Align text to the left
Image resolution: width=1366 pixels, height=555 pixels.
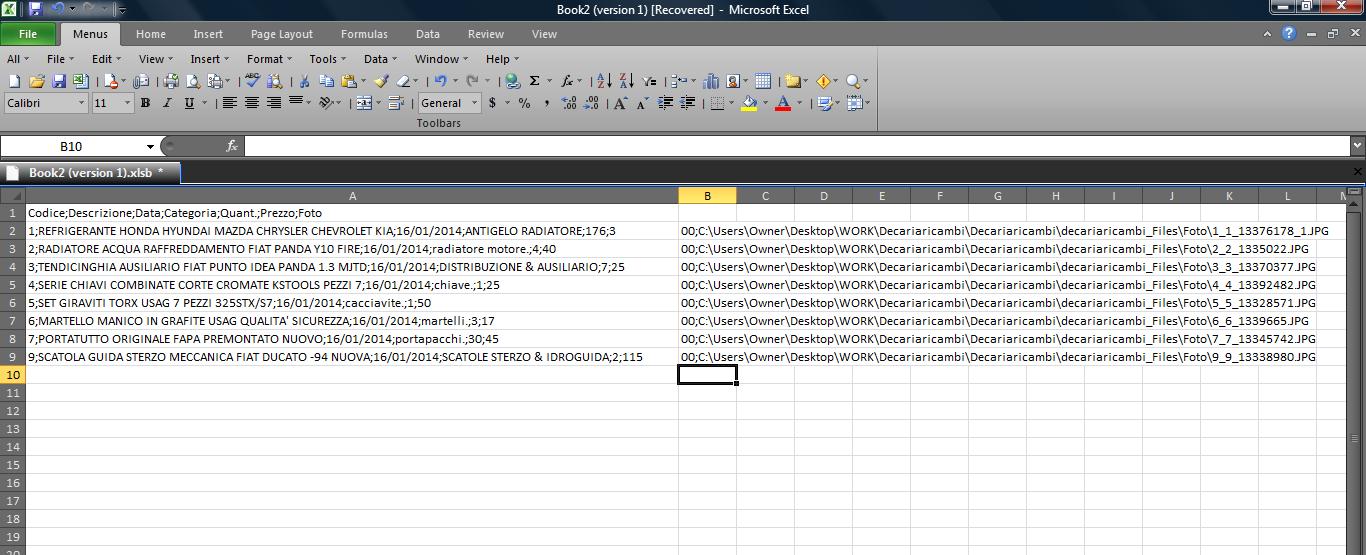[x=230, y=103]
